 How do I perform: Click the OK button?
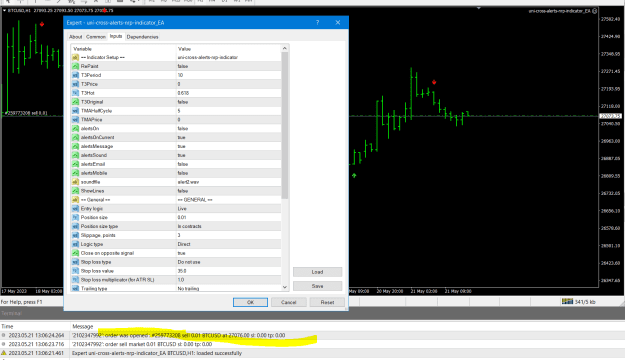click(x=250, y=302)
